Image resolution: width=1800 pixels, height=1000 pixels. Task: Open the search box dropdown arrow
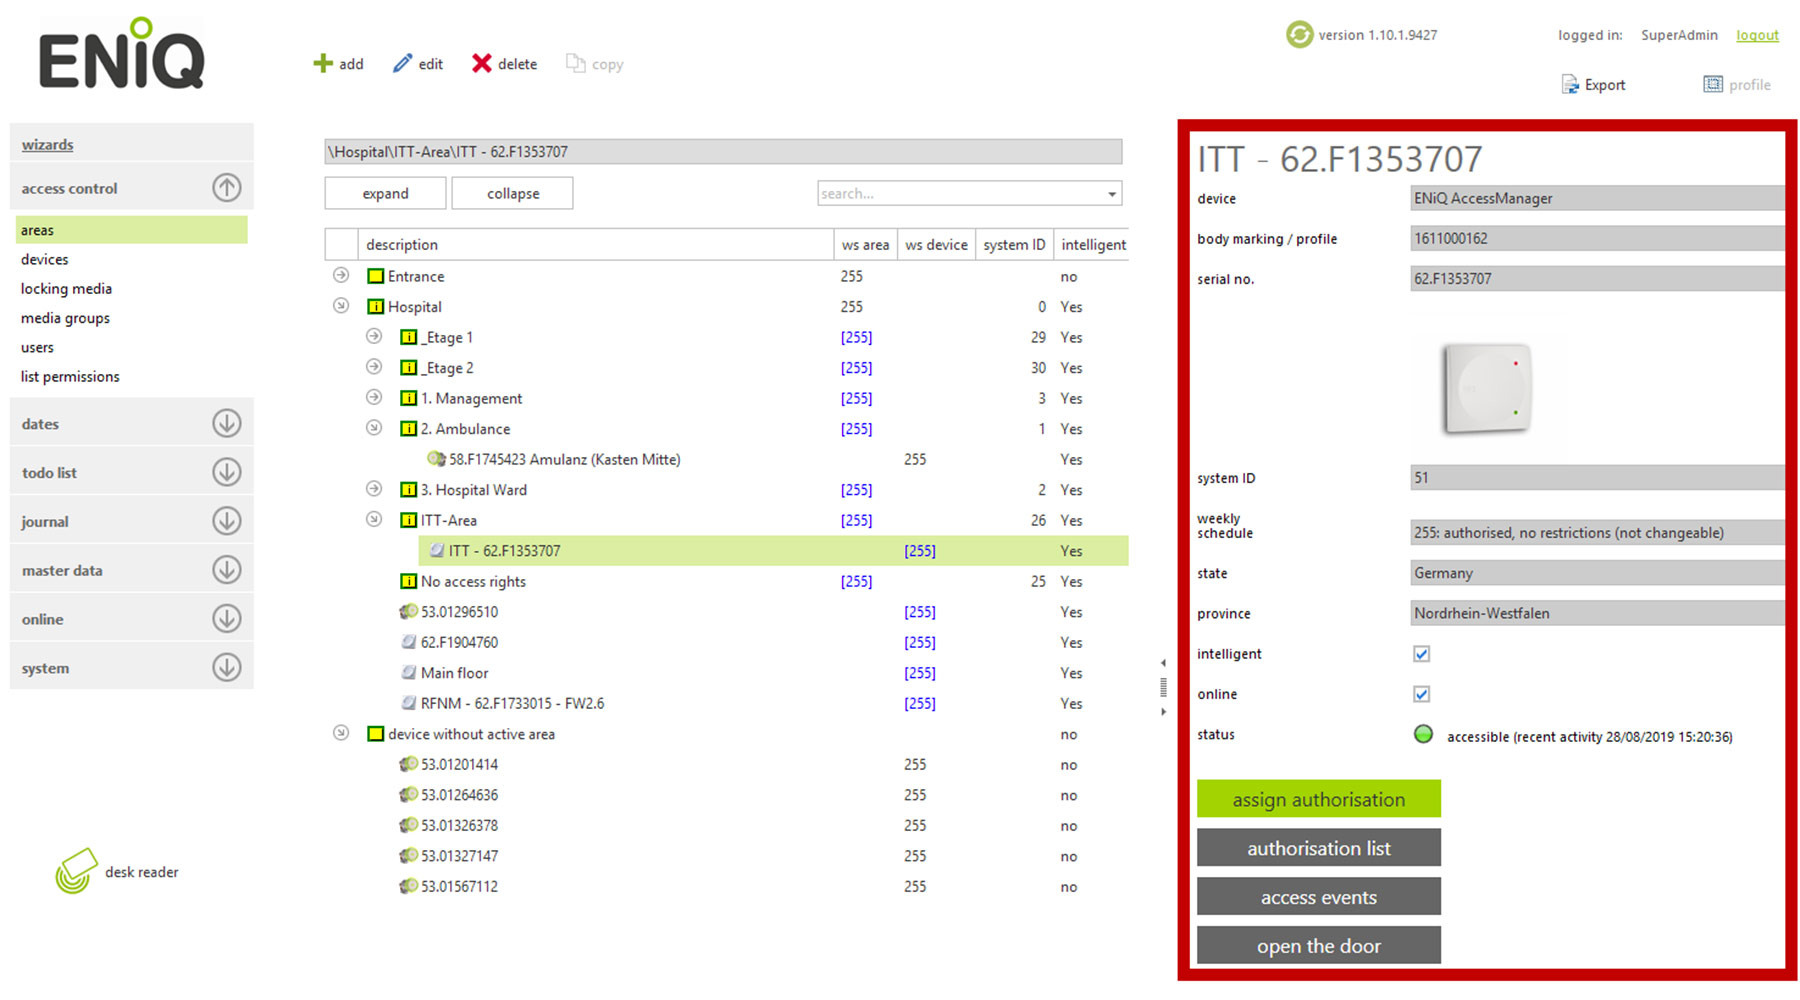(x=1111, y=194)
